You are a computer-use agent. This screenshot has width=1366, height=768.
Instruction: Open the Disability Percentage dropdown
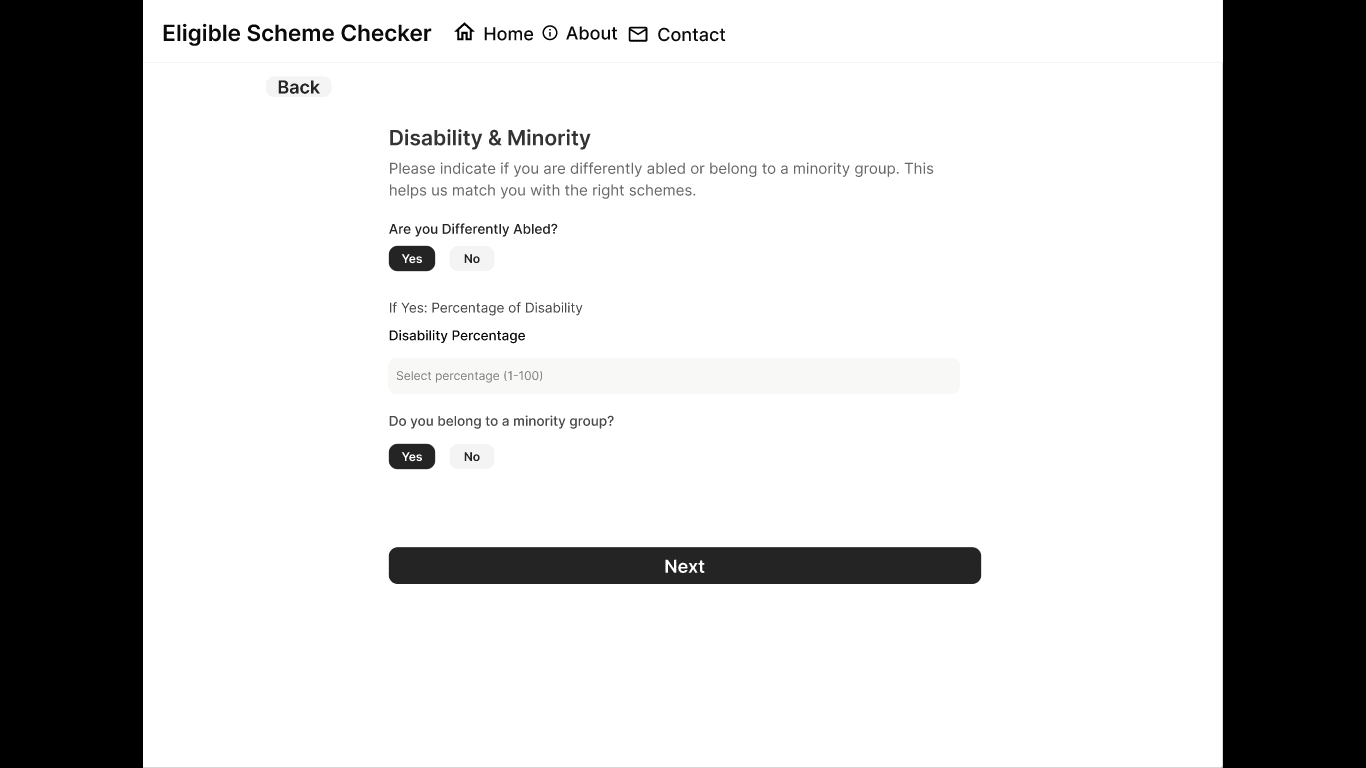(x=674, y=376)
